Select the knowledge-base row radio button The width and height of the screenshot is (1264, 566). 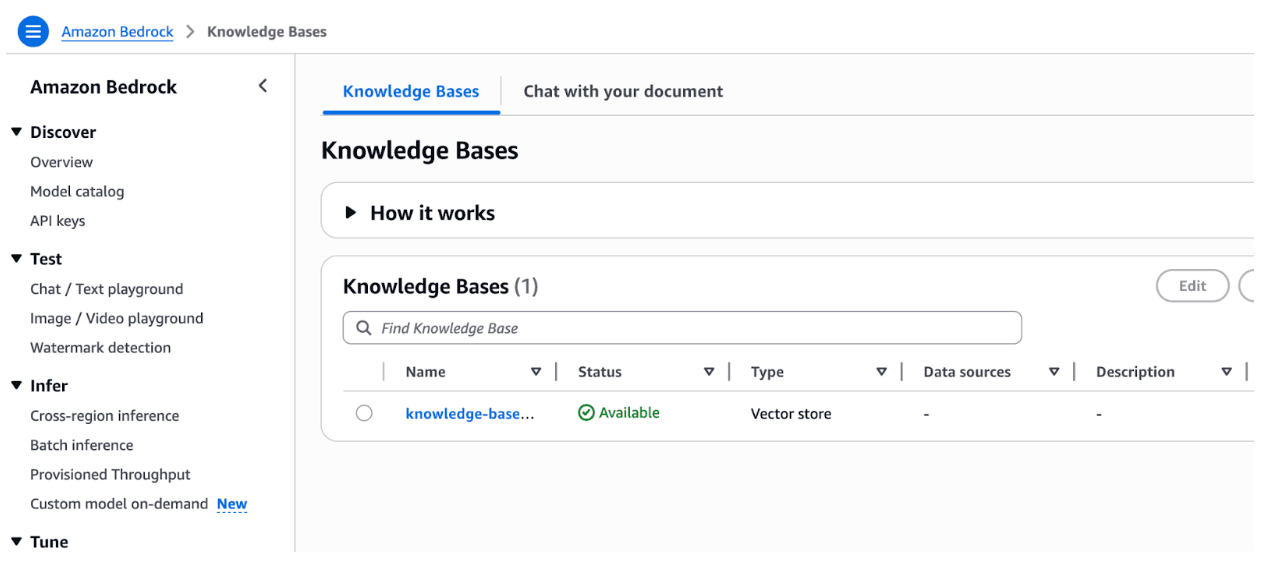[364, 413]
